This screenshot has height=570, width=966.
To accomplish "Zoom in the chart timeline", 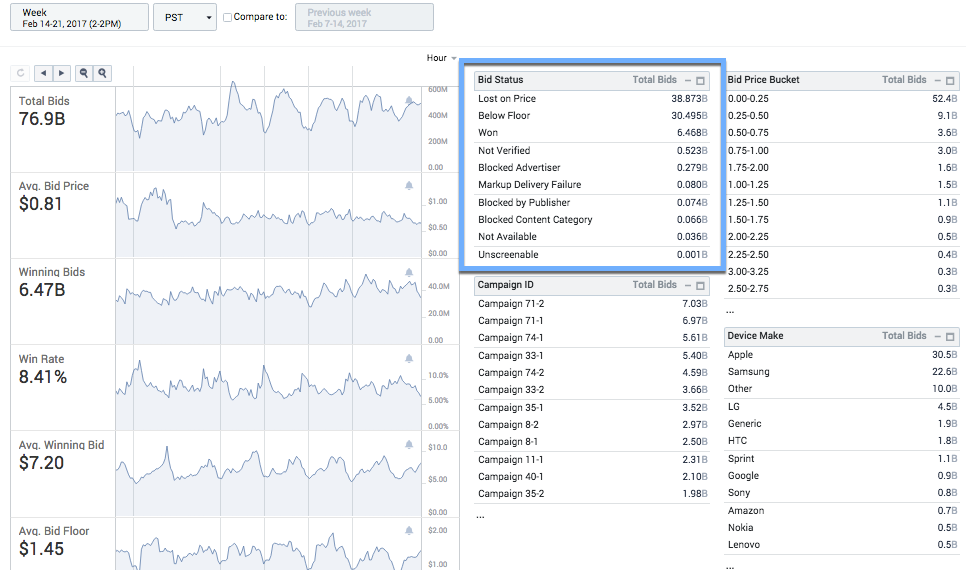I will click(102, 73).
